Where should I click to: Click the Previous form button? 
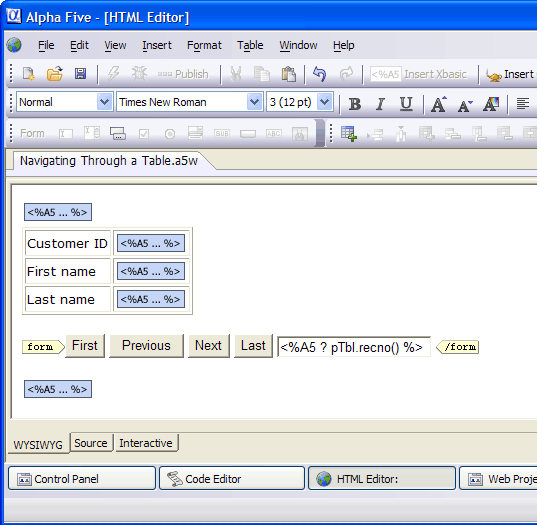tap(146, 346)
